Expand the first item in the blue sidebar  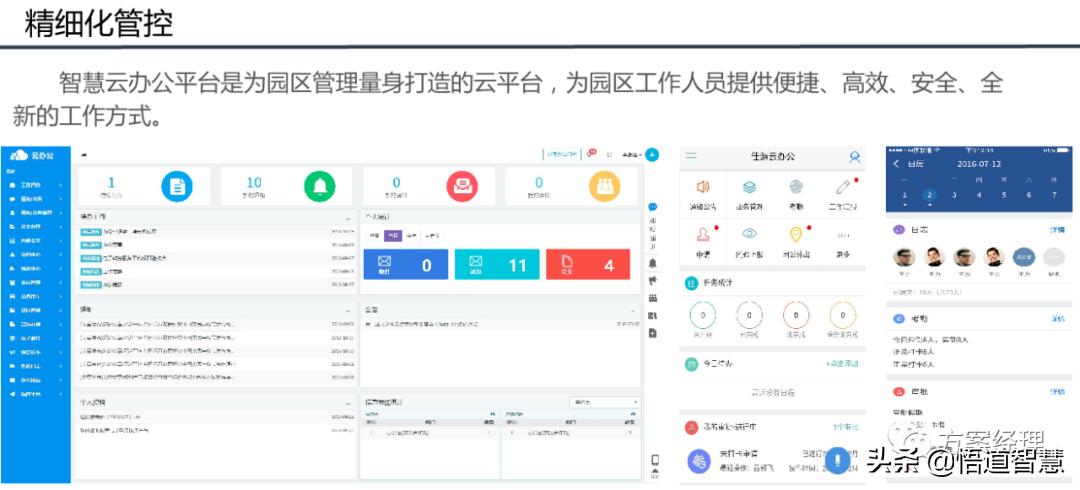pyautogui.click(x=35, y=185)
